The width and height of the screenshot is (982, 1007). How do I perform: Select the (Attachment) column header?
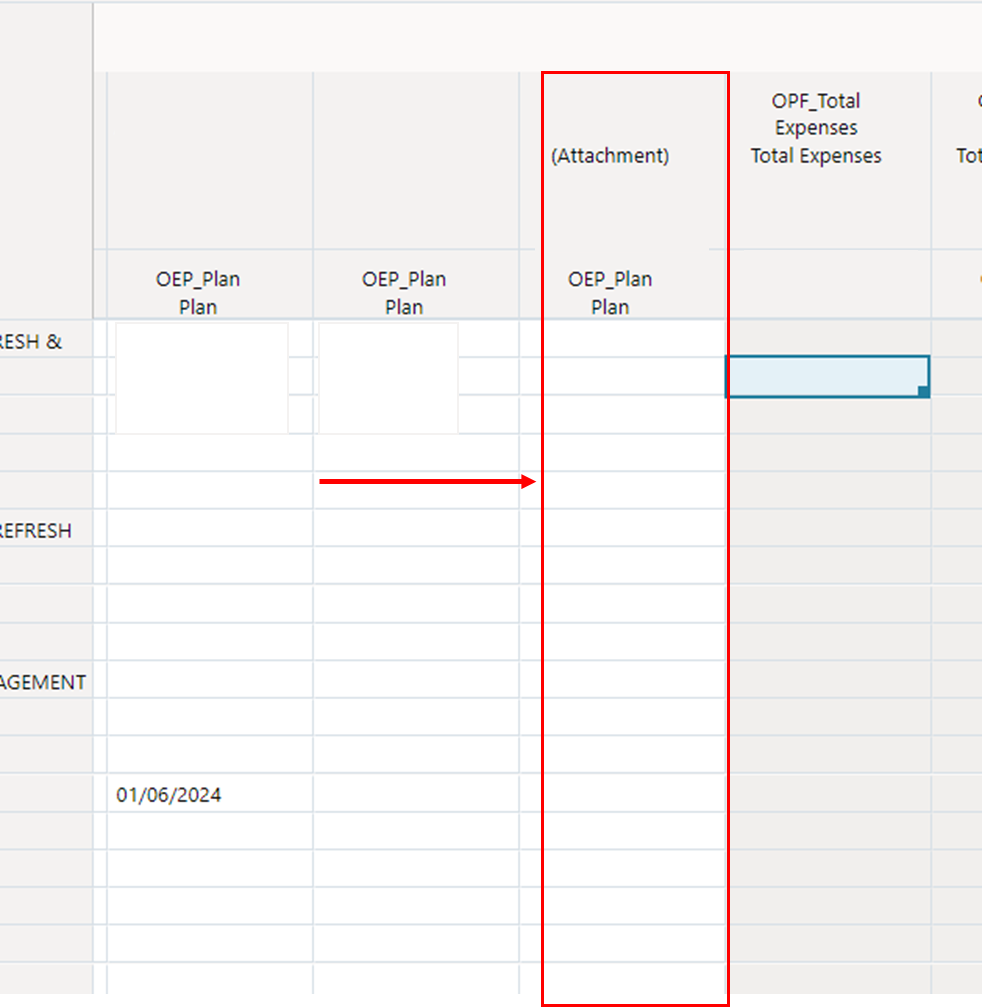point(610,155)
